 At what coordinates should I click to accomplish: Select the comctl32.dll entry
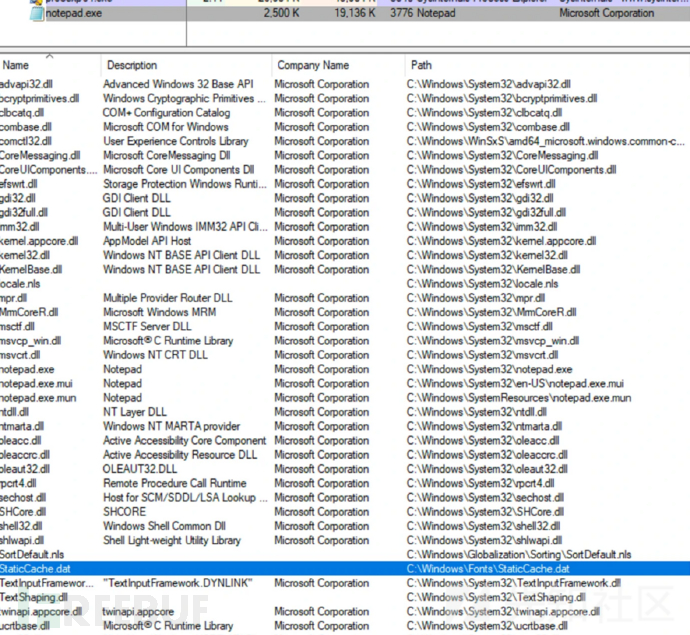tap(26, 142)
